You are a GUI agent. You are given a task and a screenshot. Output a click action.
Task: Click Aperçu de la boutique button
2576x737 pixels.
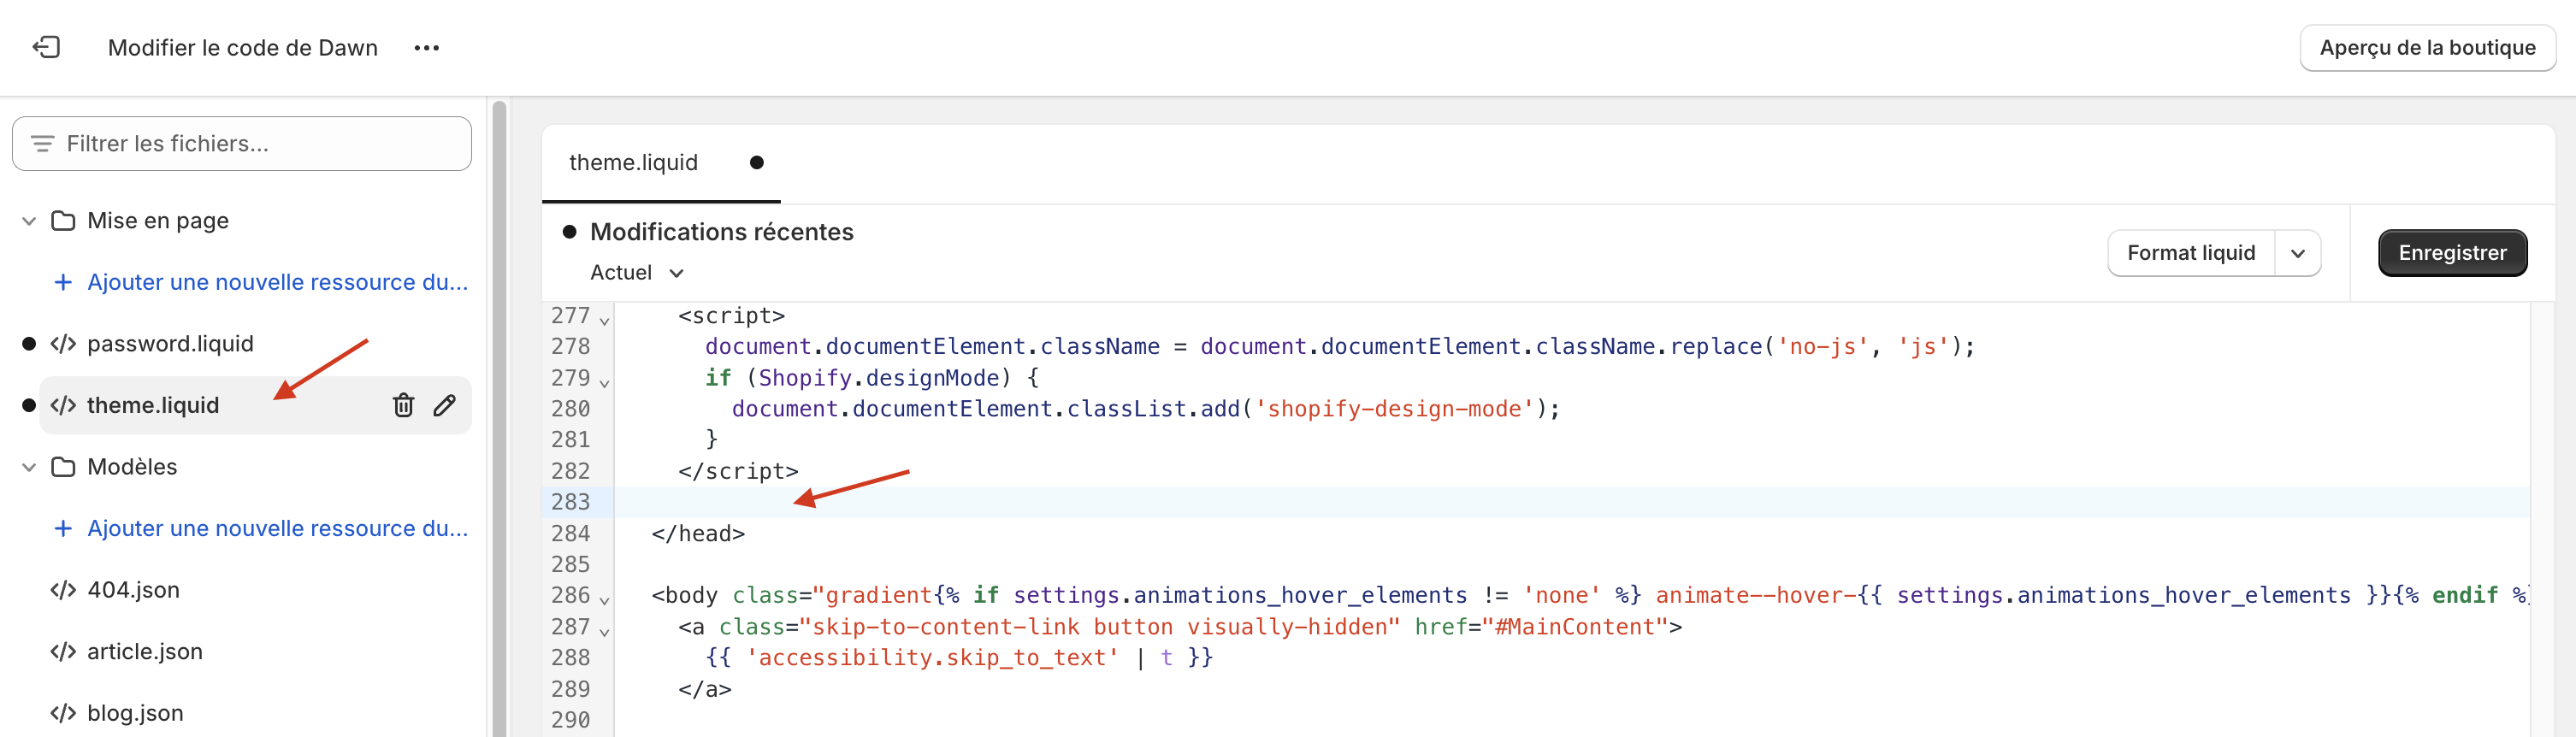pyautogui.click(x=2426, y=48)
